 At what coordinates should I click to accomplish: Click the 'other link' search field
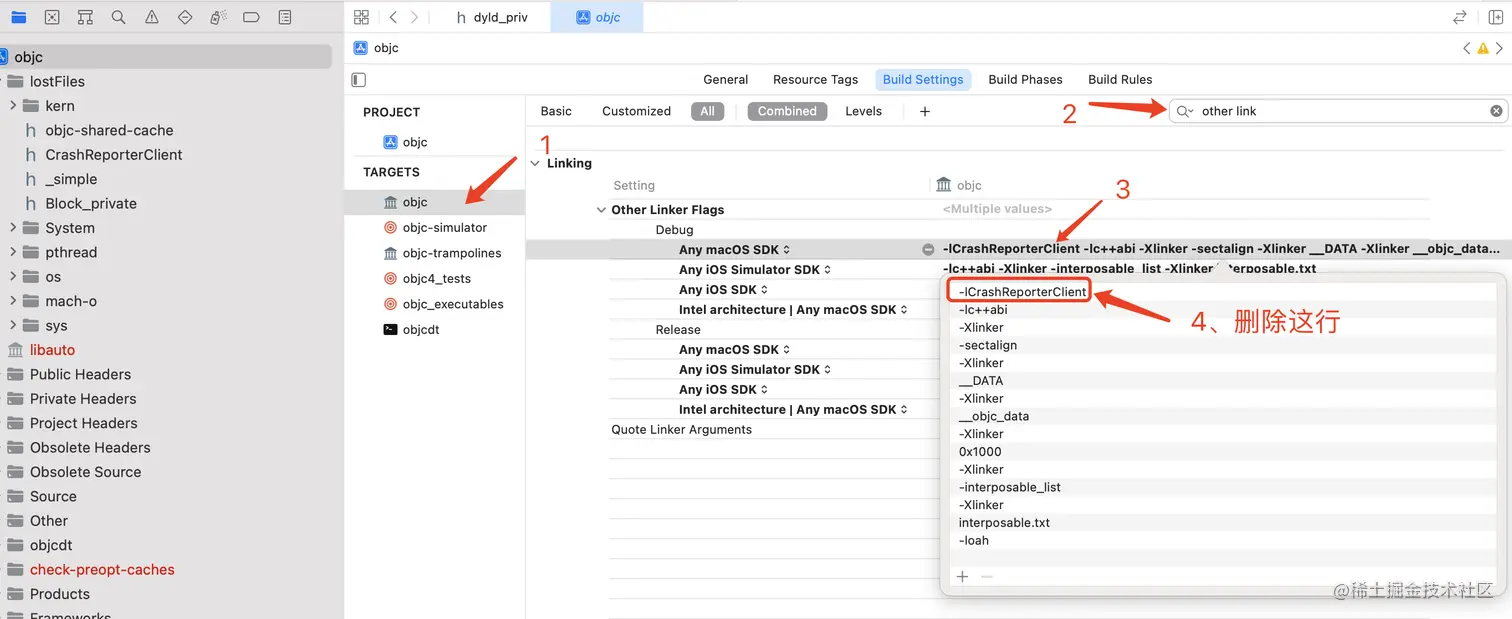click(1338, 111)
